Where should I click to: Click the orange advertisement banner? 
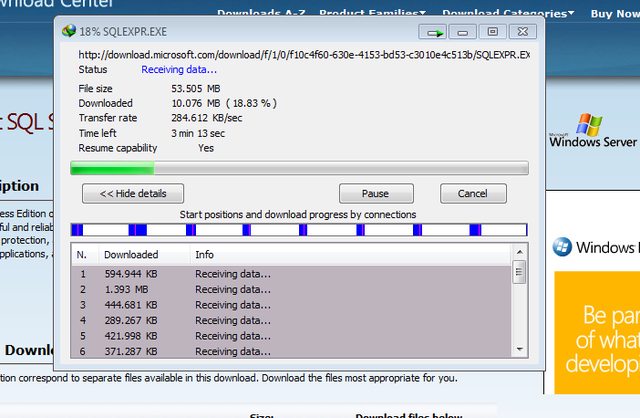[x=597, y=333]
